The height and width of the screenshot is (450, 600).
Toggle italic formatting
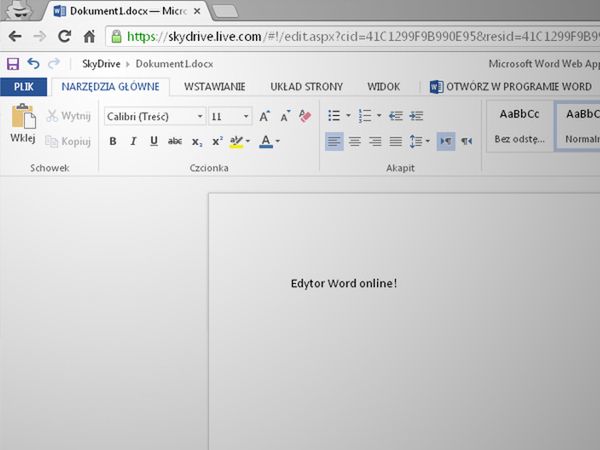click(133, 142)
